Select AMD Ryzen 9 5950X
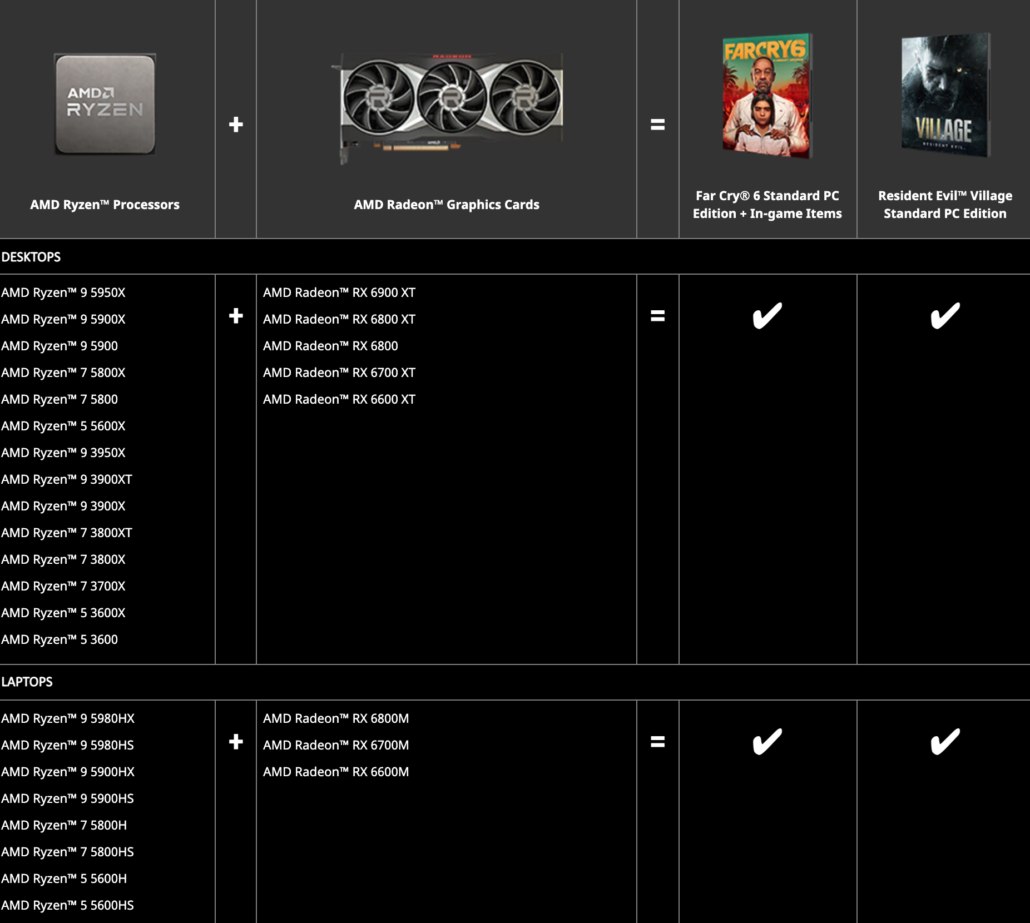Viewport: 1030px width, 923px height. (x=63, y=292)
